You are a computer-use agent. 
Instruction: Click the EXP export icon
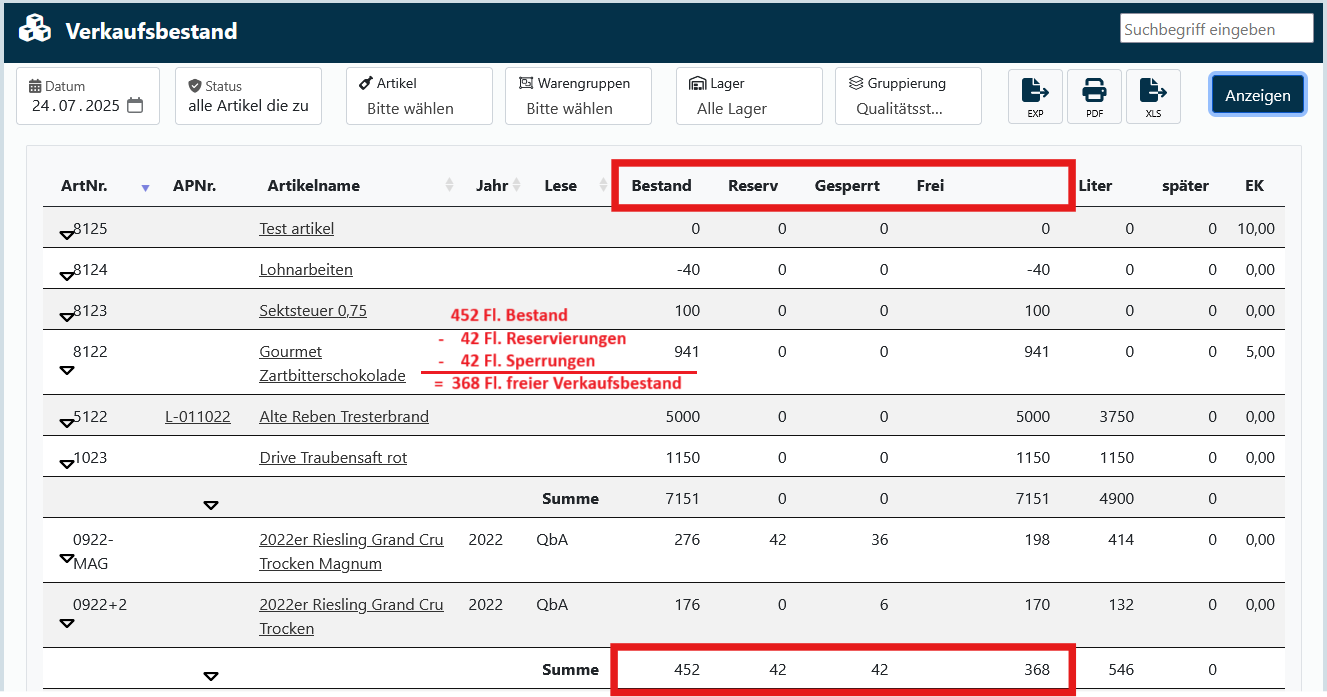click(x=1035, y=95)
